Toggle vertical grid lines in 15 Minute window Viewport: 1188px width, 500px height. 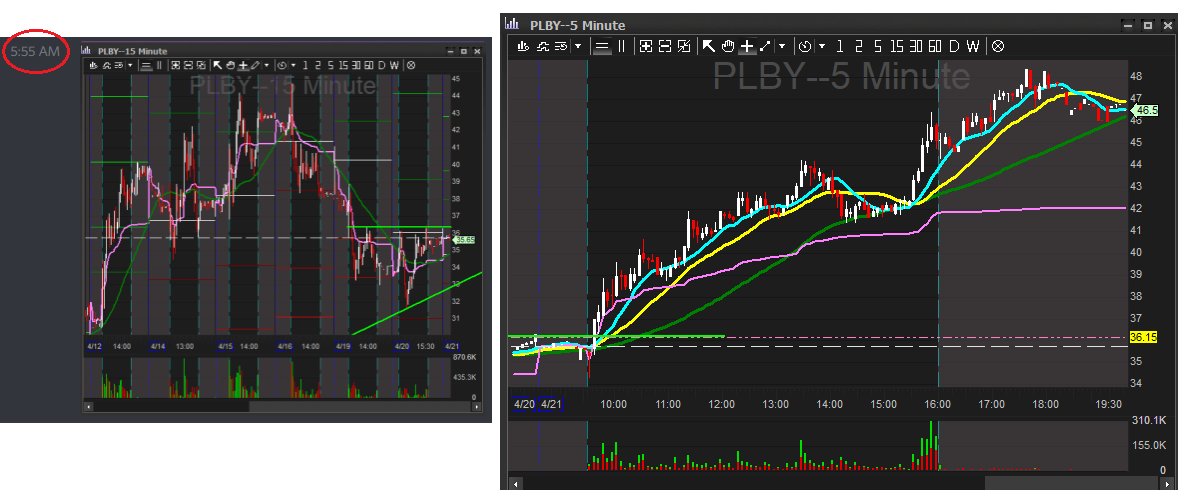click(159, 65)
